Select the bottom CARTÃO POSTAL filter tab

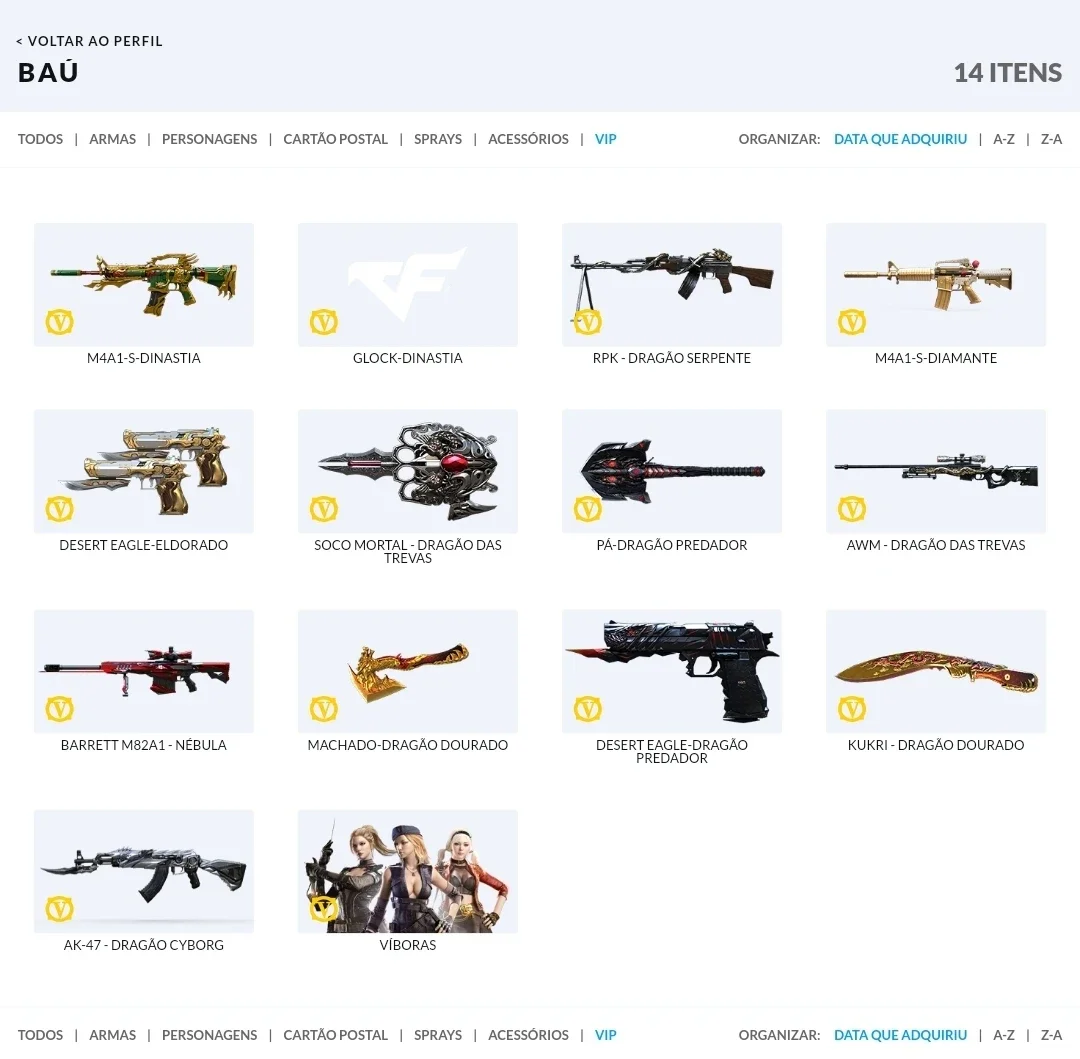pos(335,1035)
